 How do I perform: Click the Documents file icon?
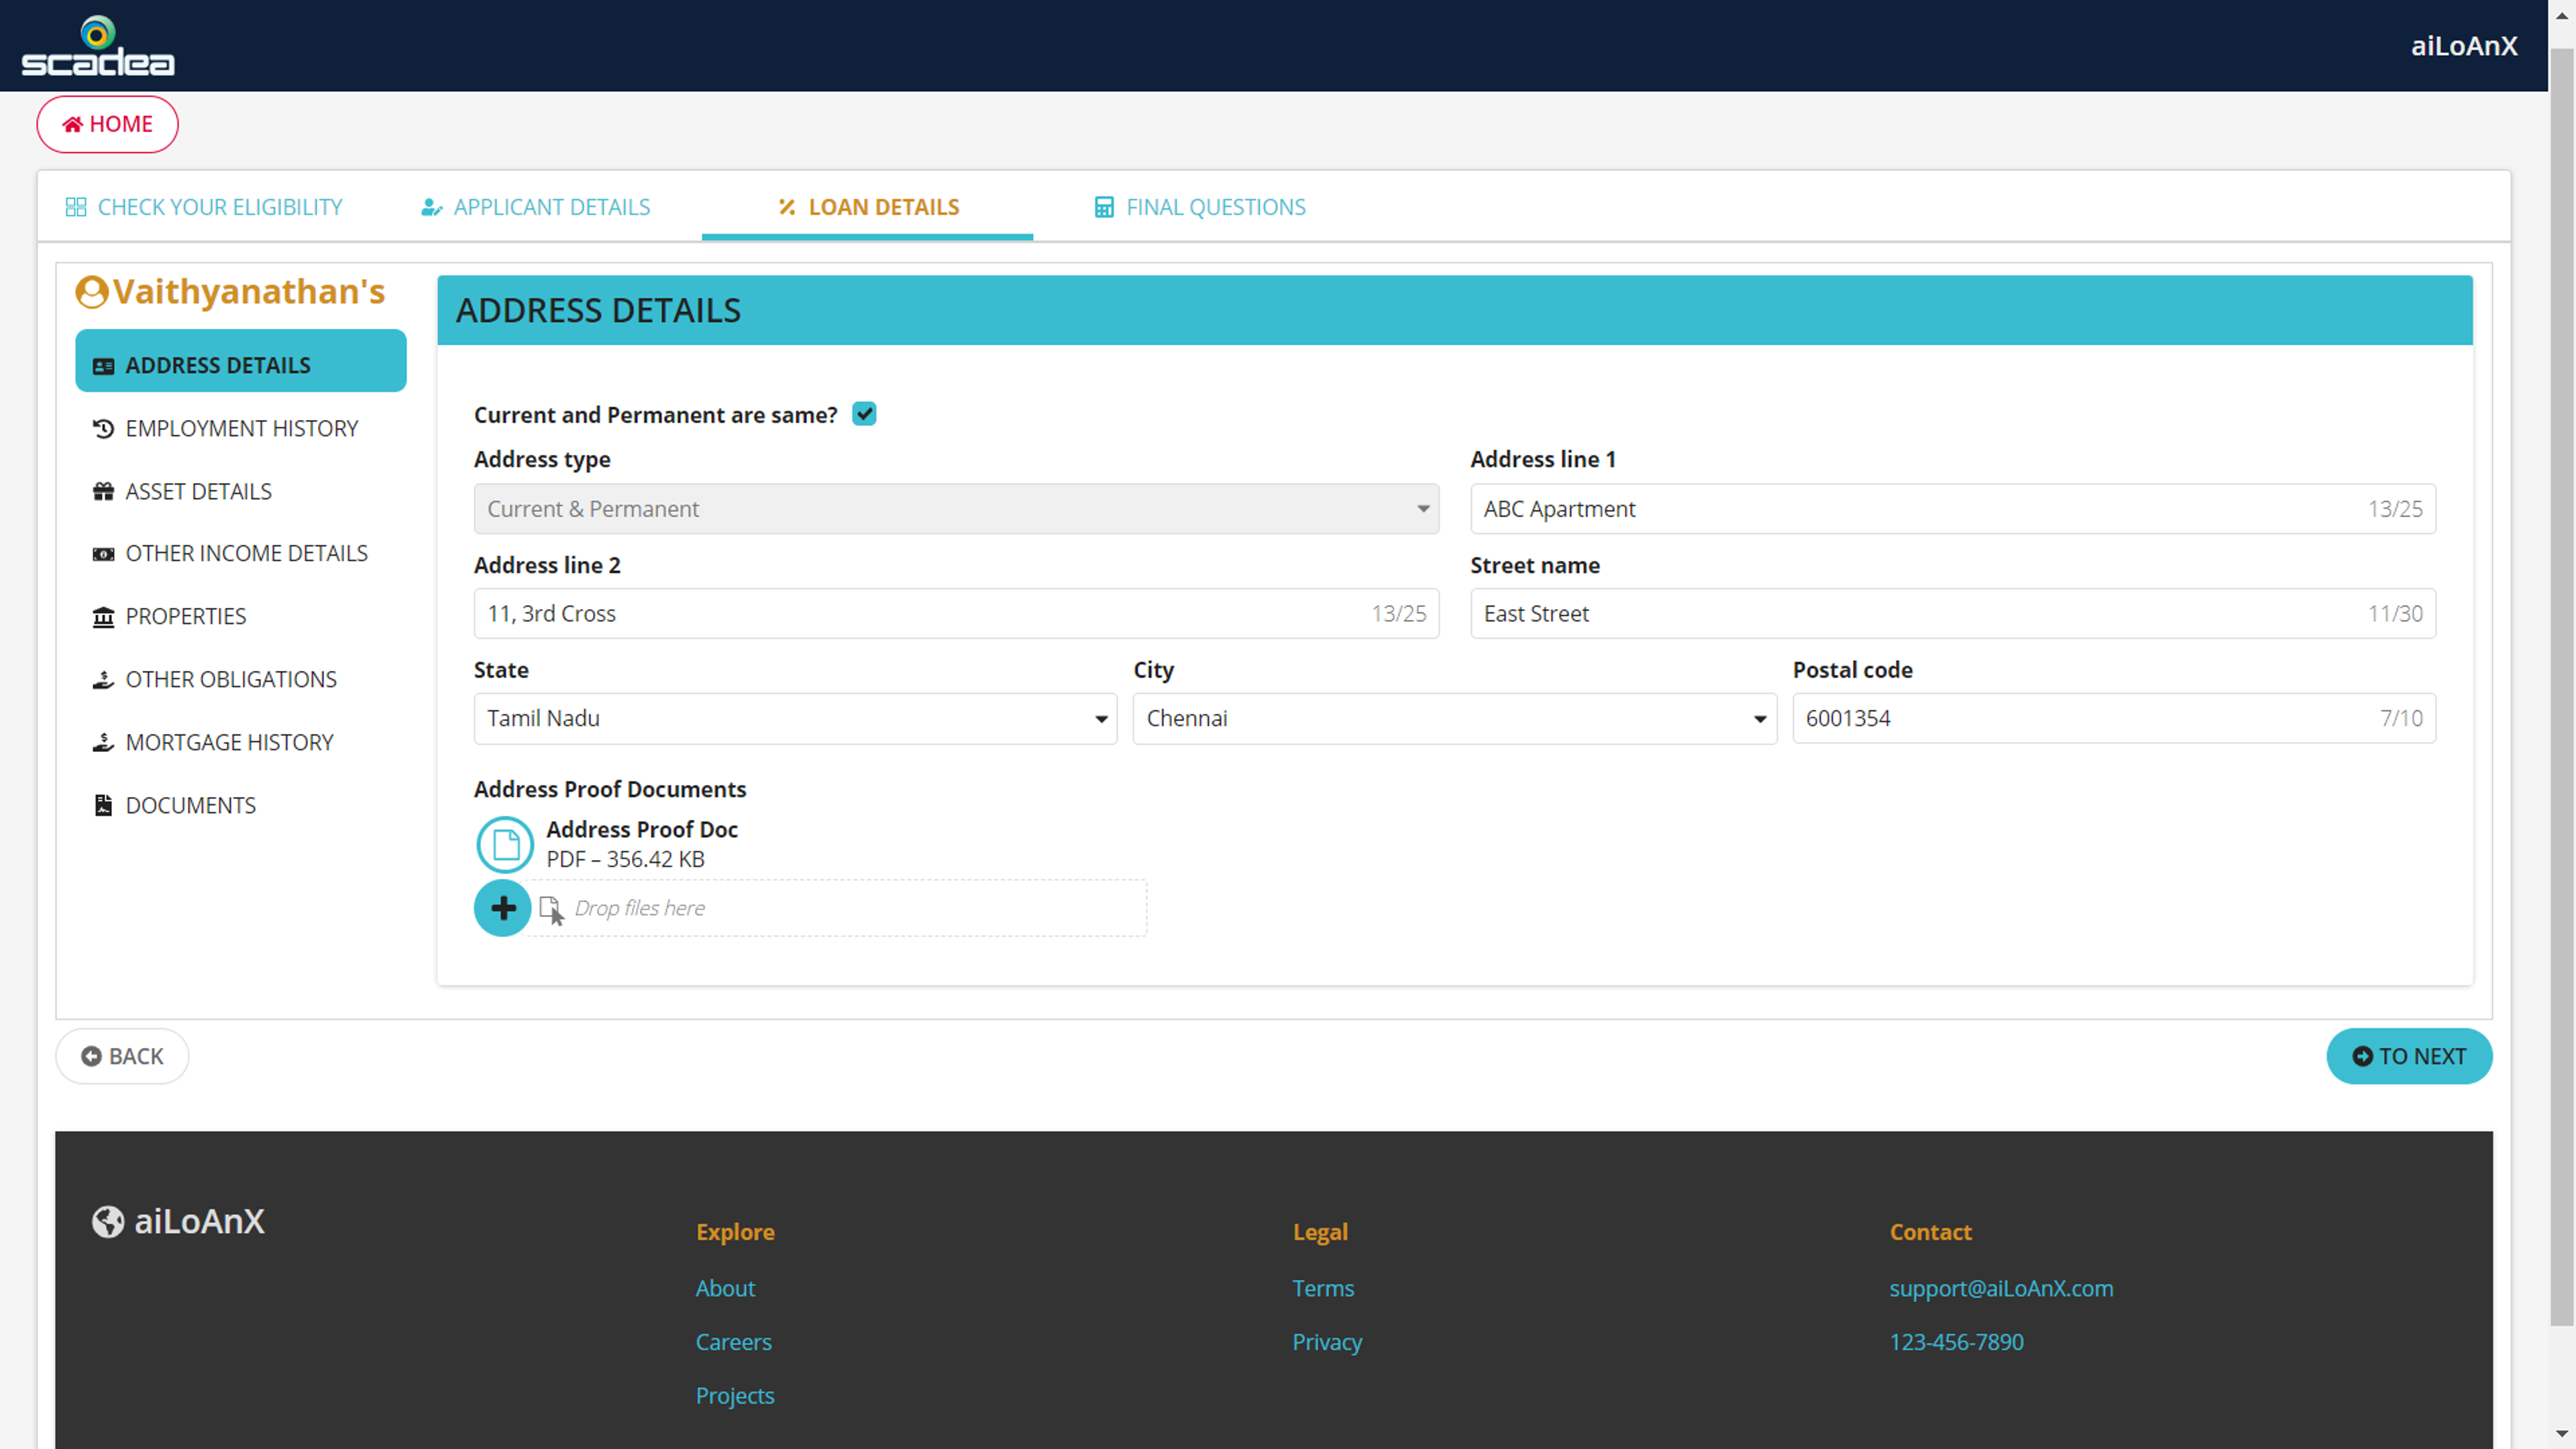[x=103, y=806]
